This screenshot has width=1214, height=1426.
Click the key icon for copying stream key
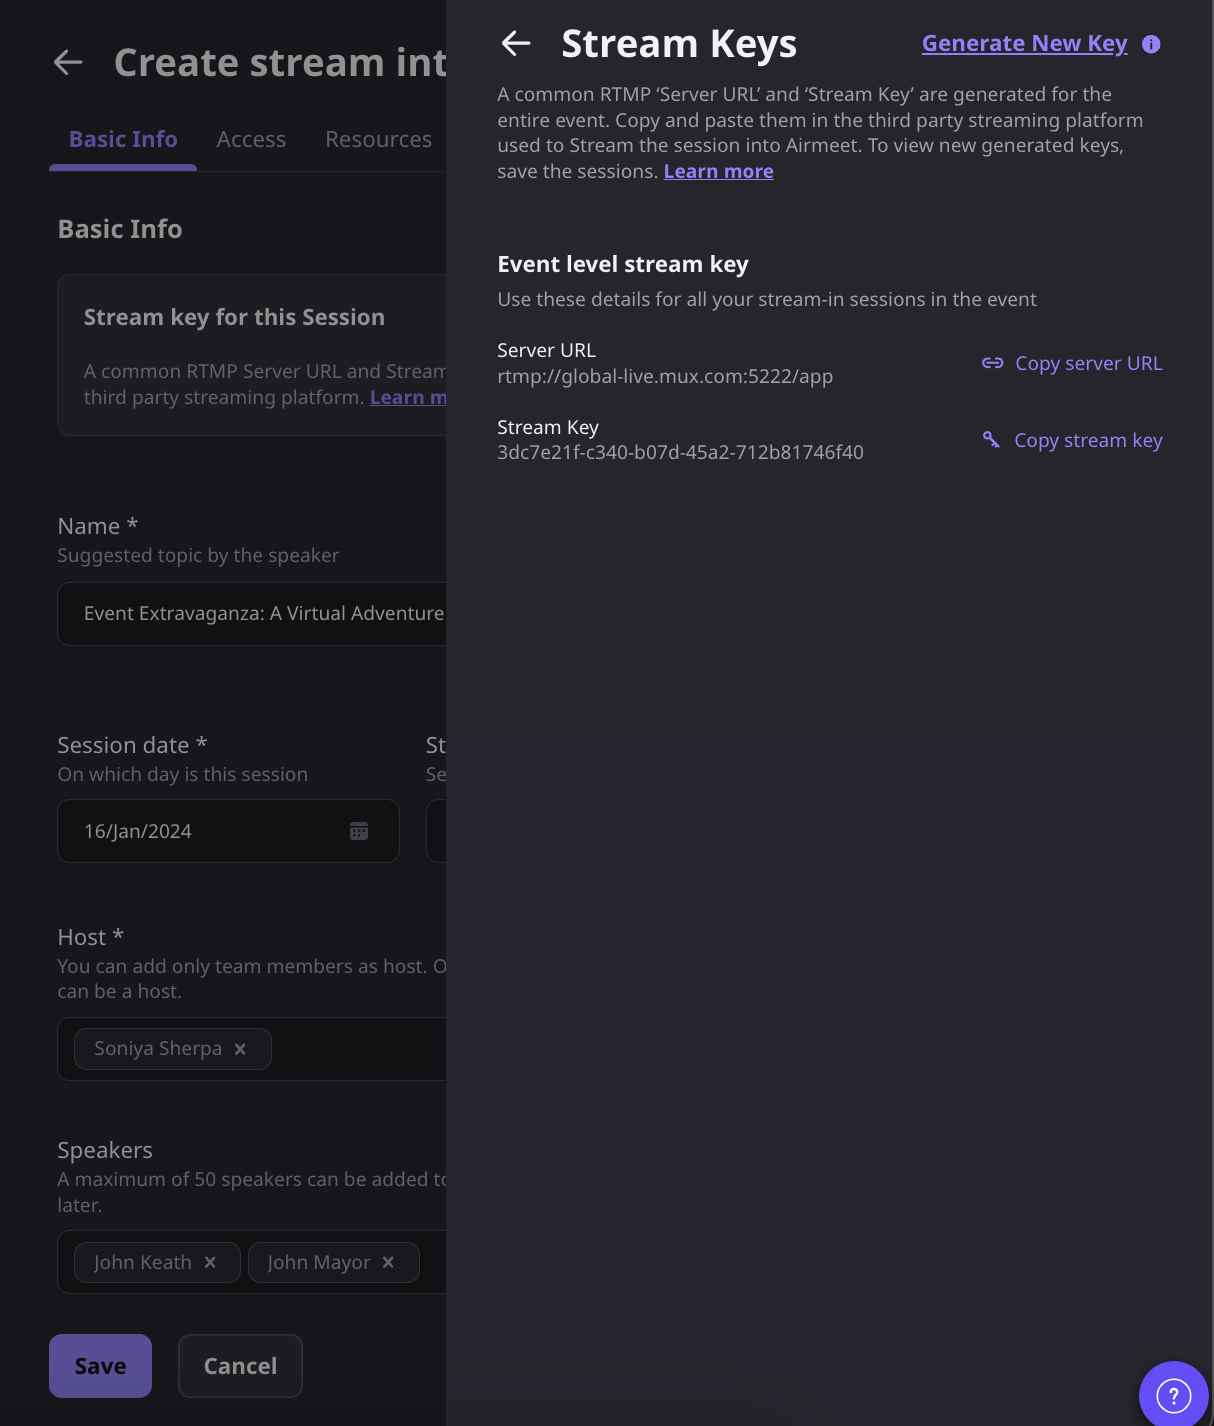[x=991, y=440]
